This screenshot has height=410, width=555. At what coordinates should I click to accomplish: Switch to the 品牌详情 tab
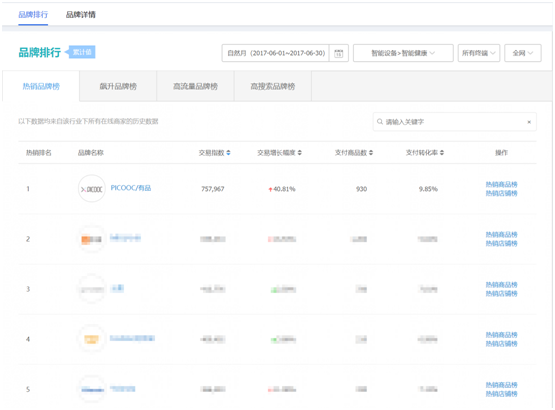81,15
